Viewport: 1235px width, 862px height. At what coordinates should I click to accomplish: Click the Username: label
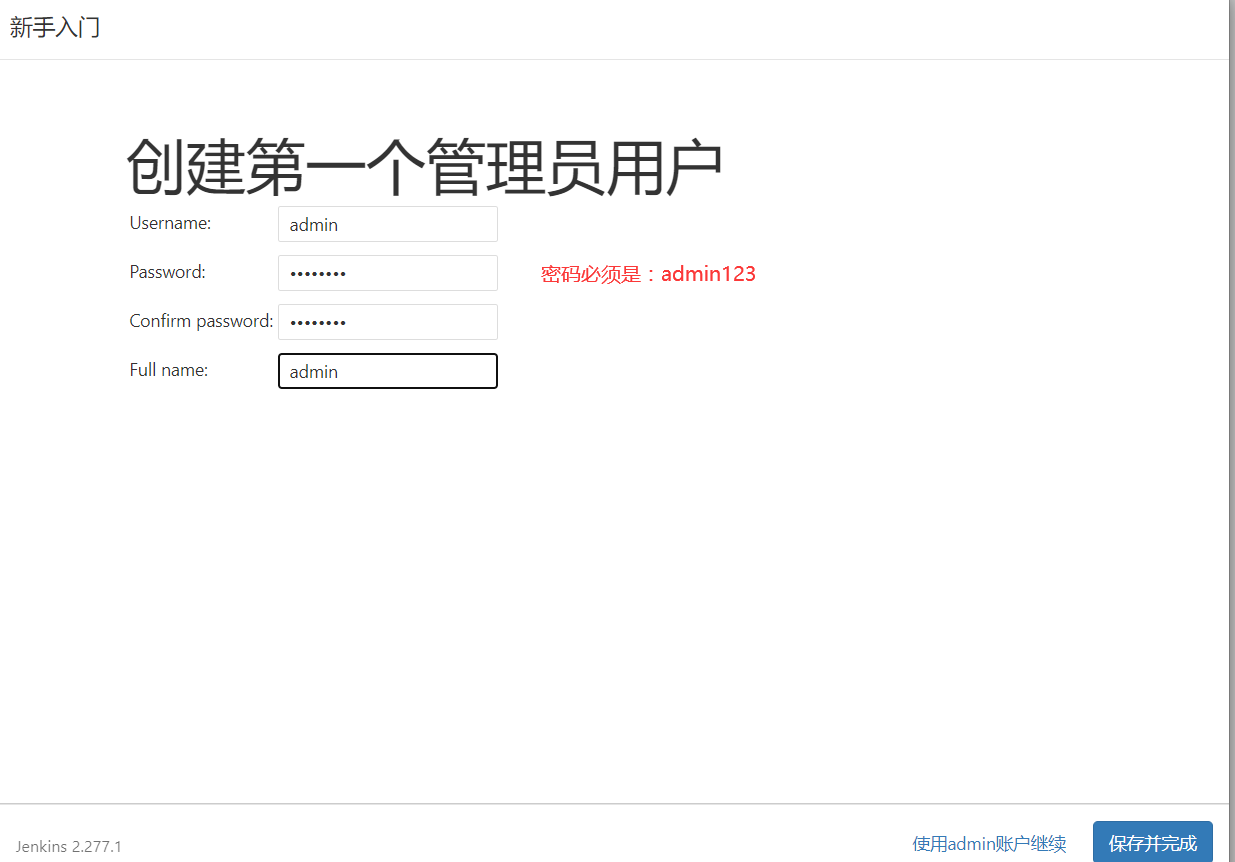(x=170, y=223)
